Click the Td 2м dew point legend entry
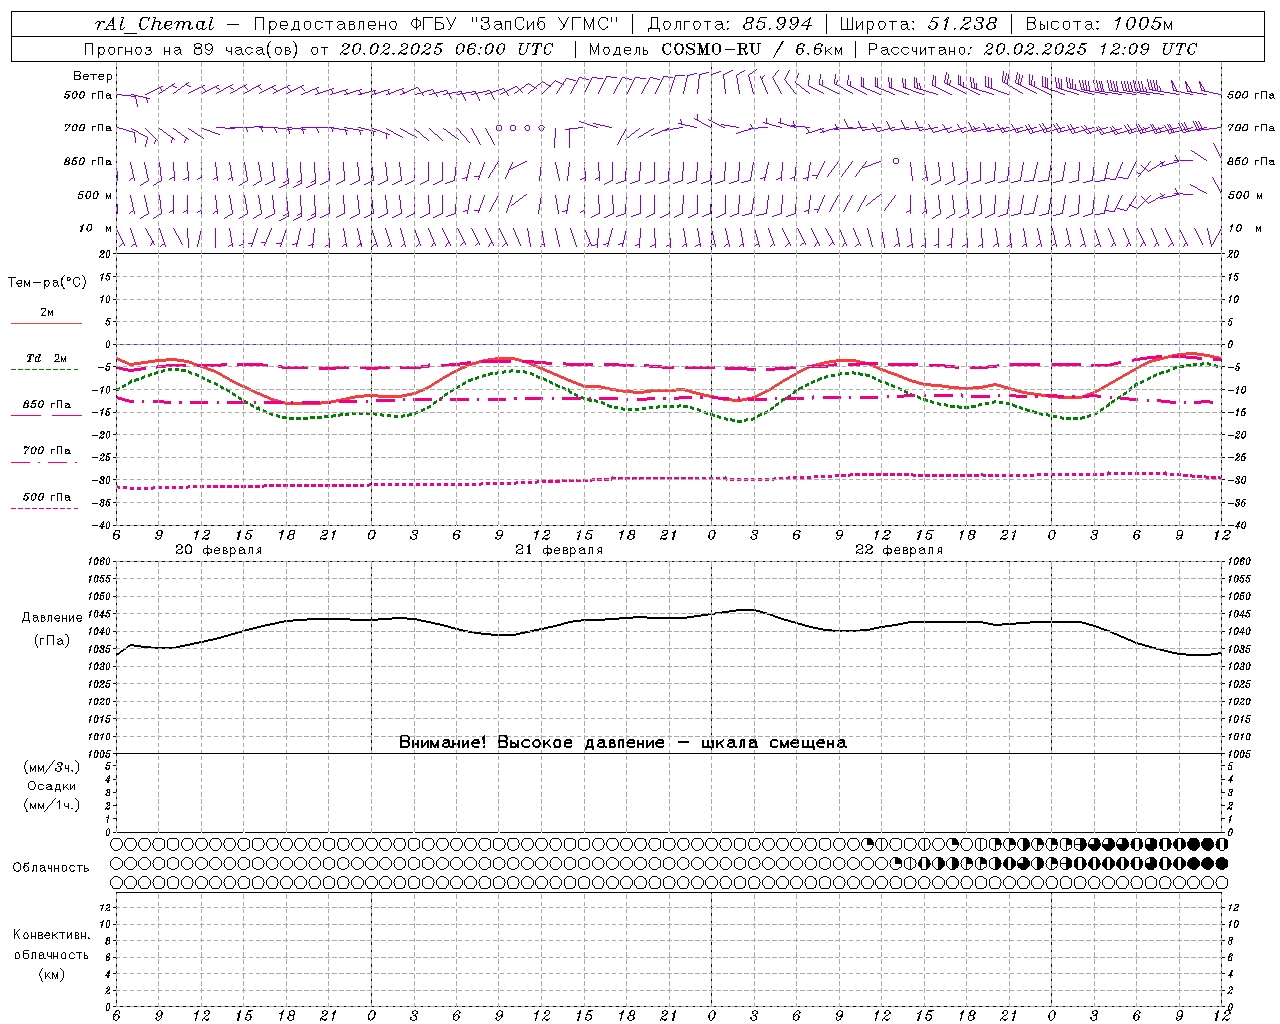The image size is (1280, 1024). [x=47, y=358]
